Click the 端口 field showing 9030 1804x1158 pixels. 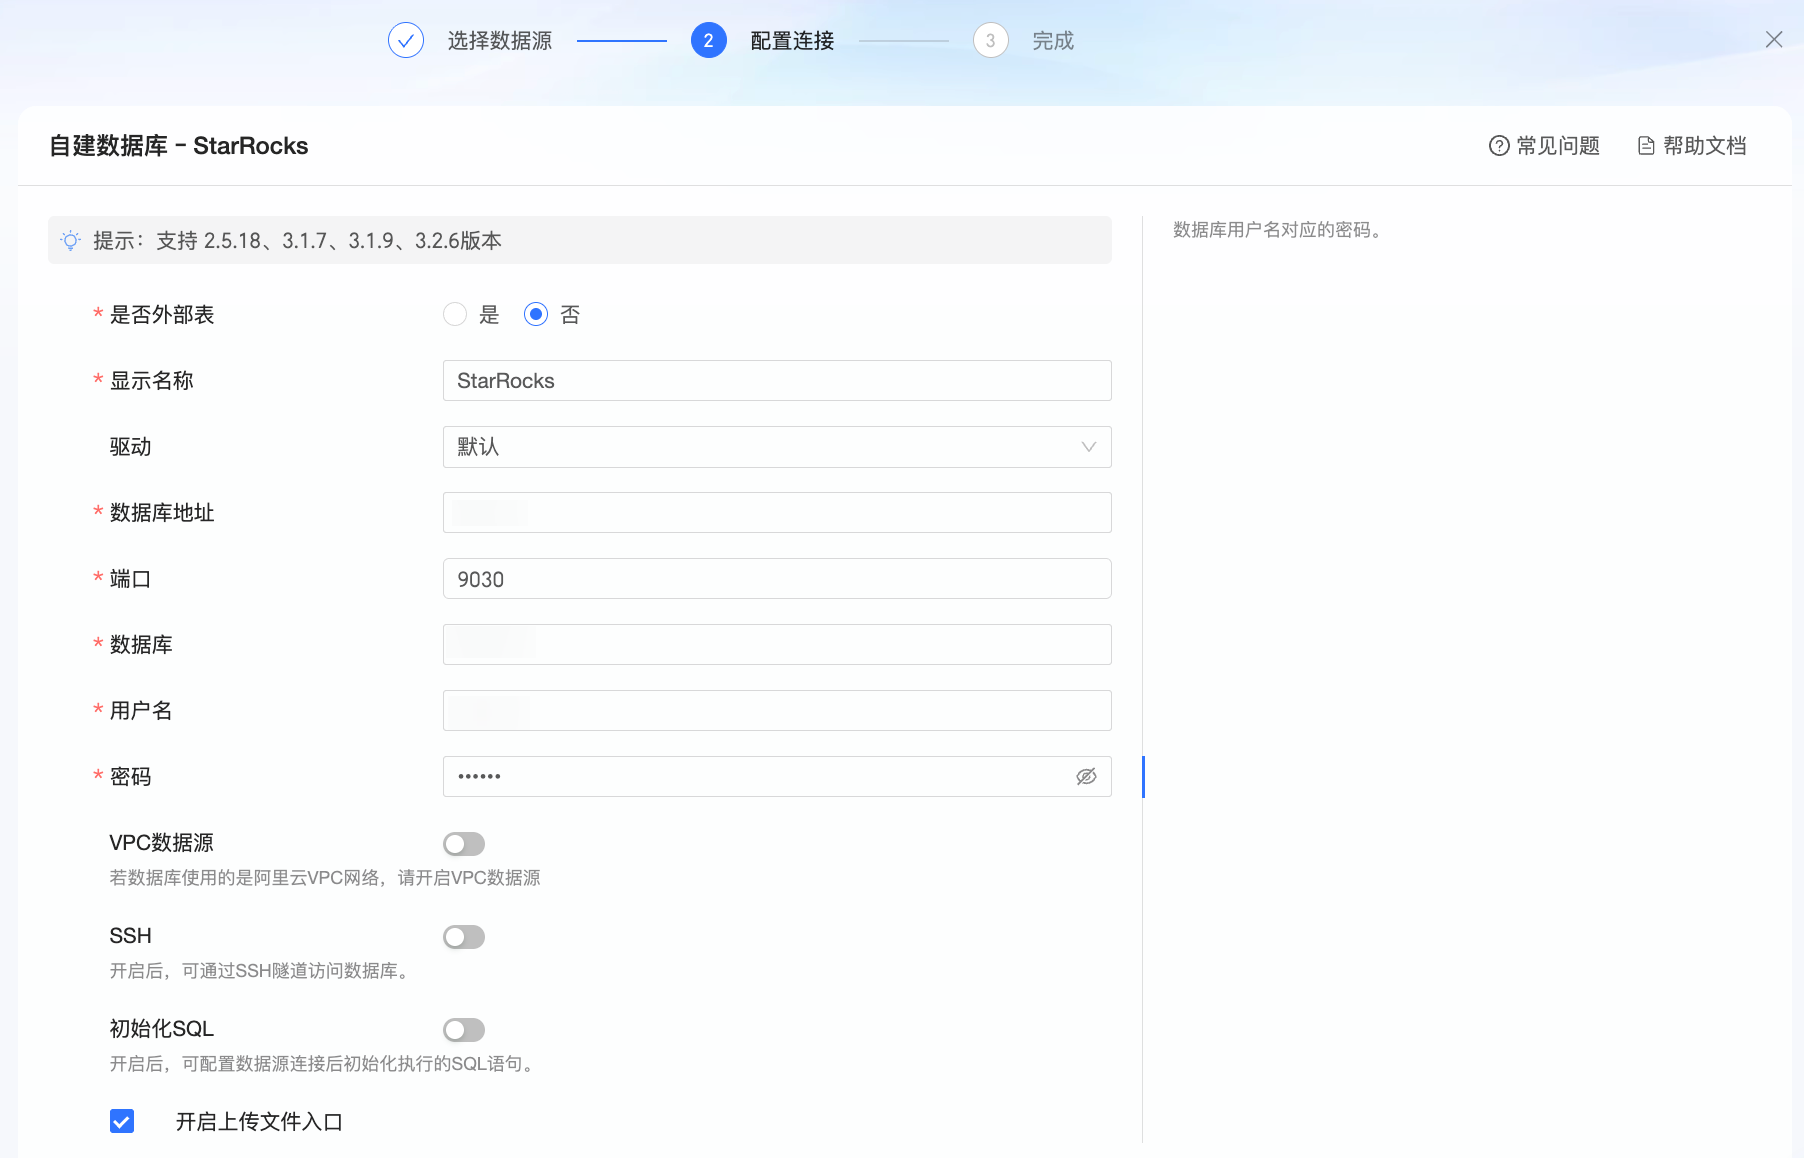pos(777,579)
